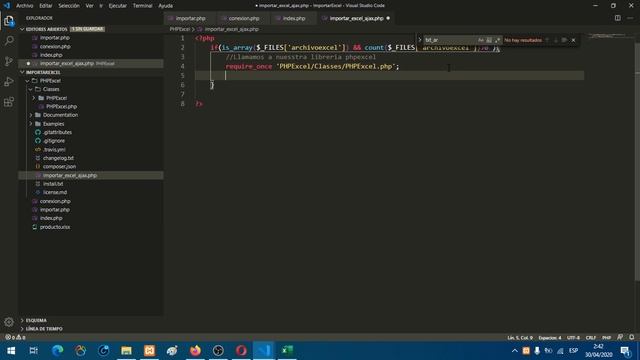
Task: Open errors and warnings status indicator
Action: 15,338
